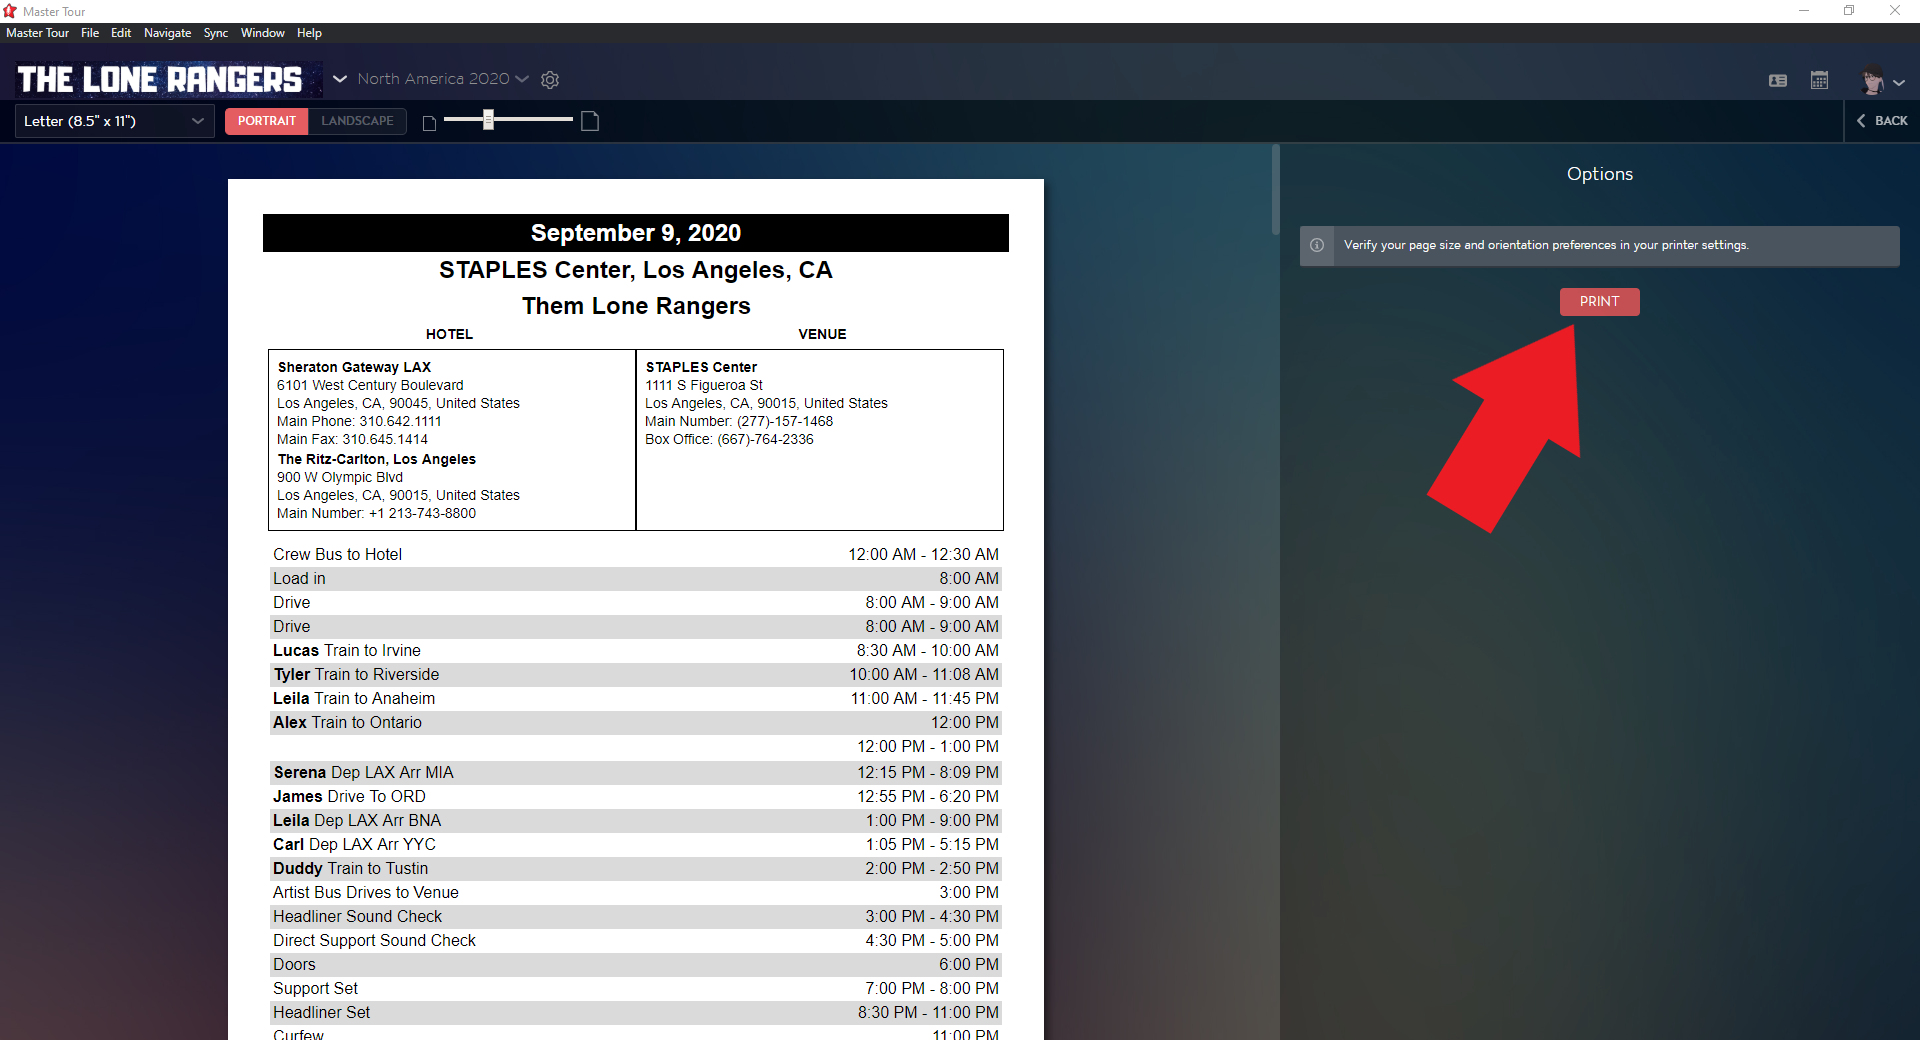Click the large page zoom-in icon
Screen dimensions: 1920x1040
(x=590, y=121)
